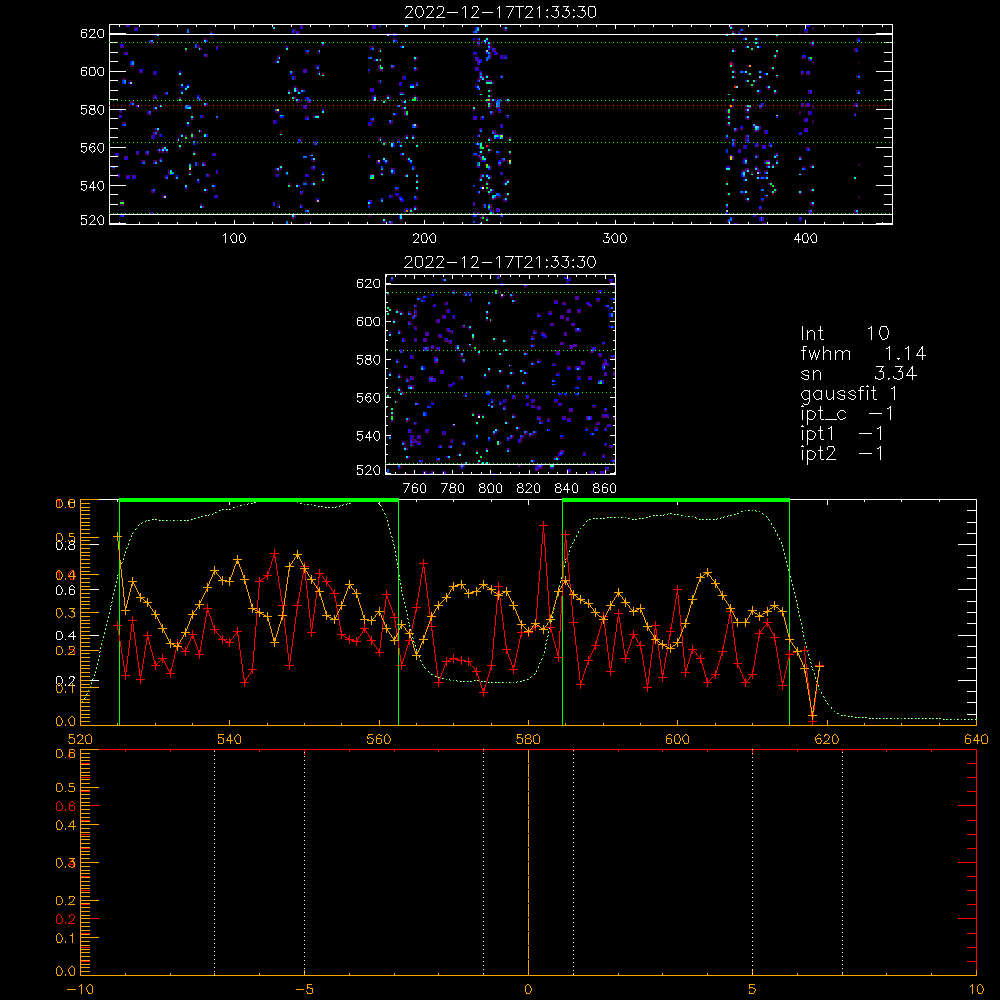
Task: Click x-axis tick 100 in top plot
Action: (x=234, y=238)
